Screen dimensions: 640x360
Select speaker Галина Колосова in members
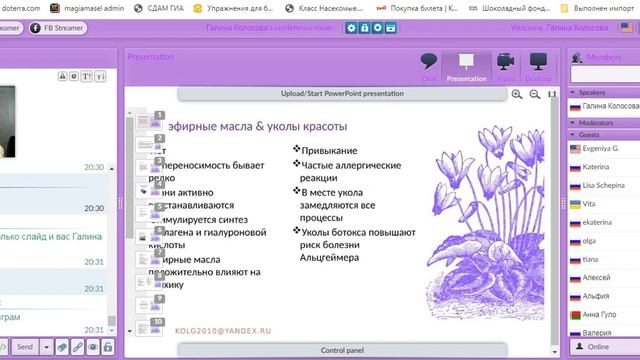[604, 106]
